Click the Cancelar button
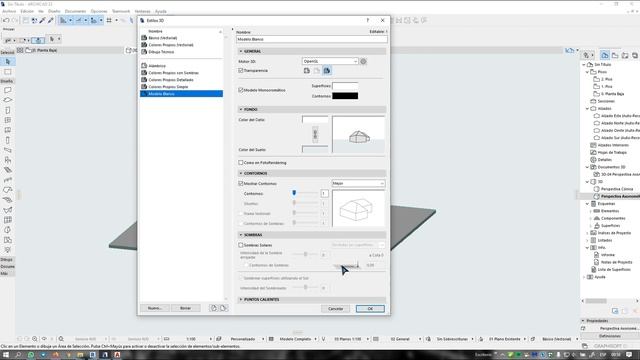The height and width of the screenshot is (360, 640). click(x=336, y=309)
